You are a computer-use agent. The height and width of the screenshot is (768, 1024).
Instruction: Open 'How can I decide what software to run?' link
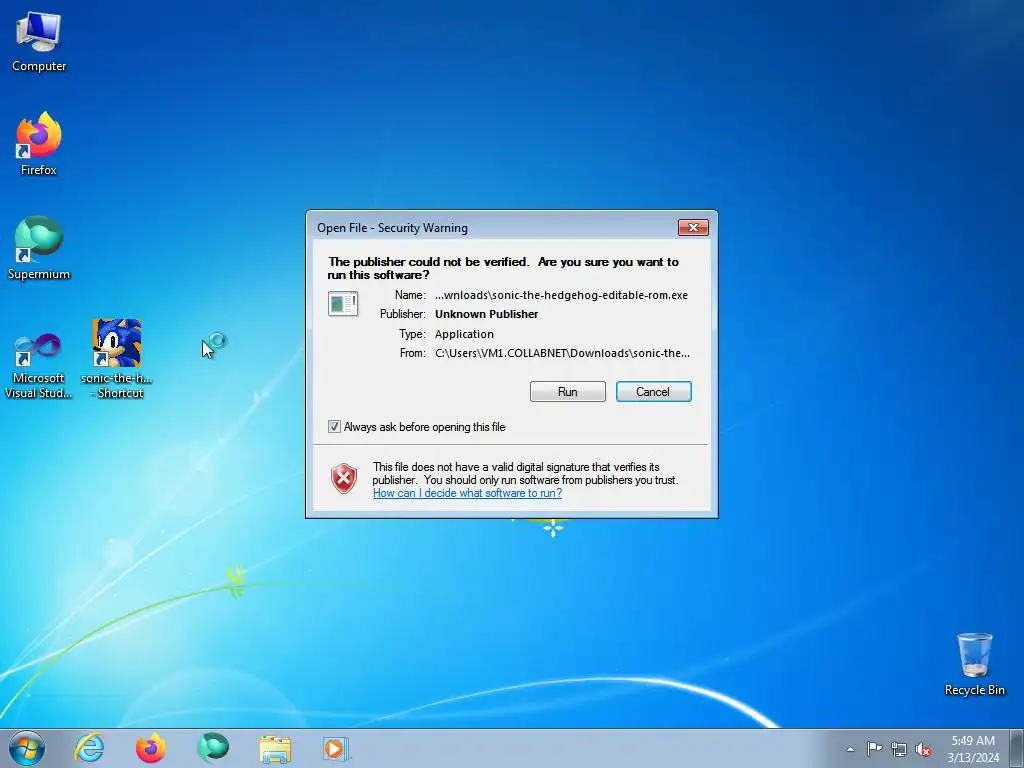click(x=467, y=493)
